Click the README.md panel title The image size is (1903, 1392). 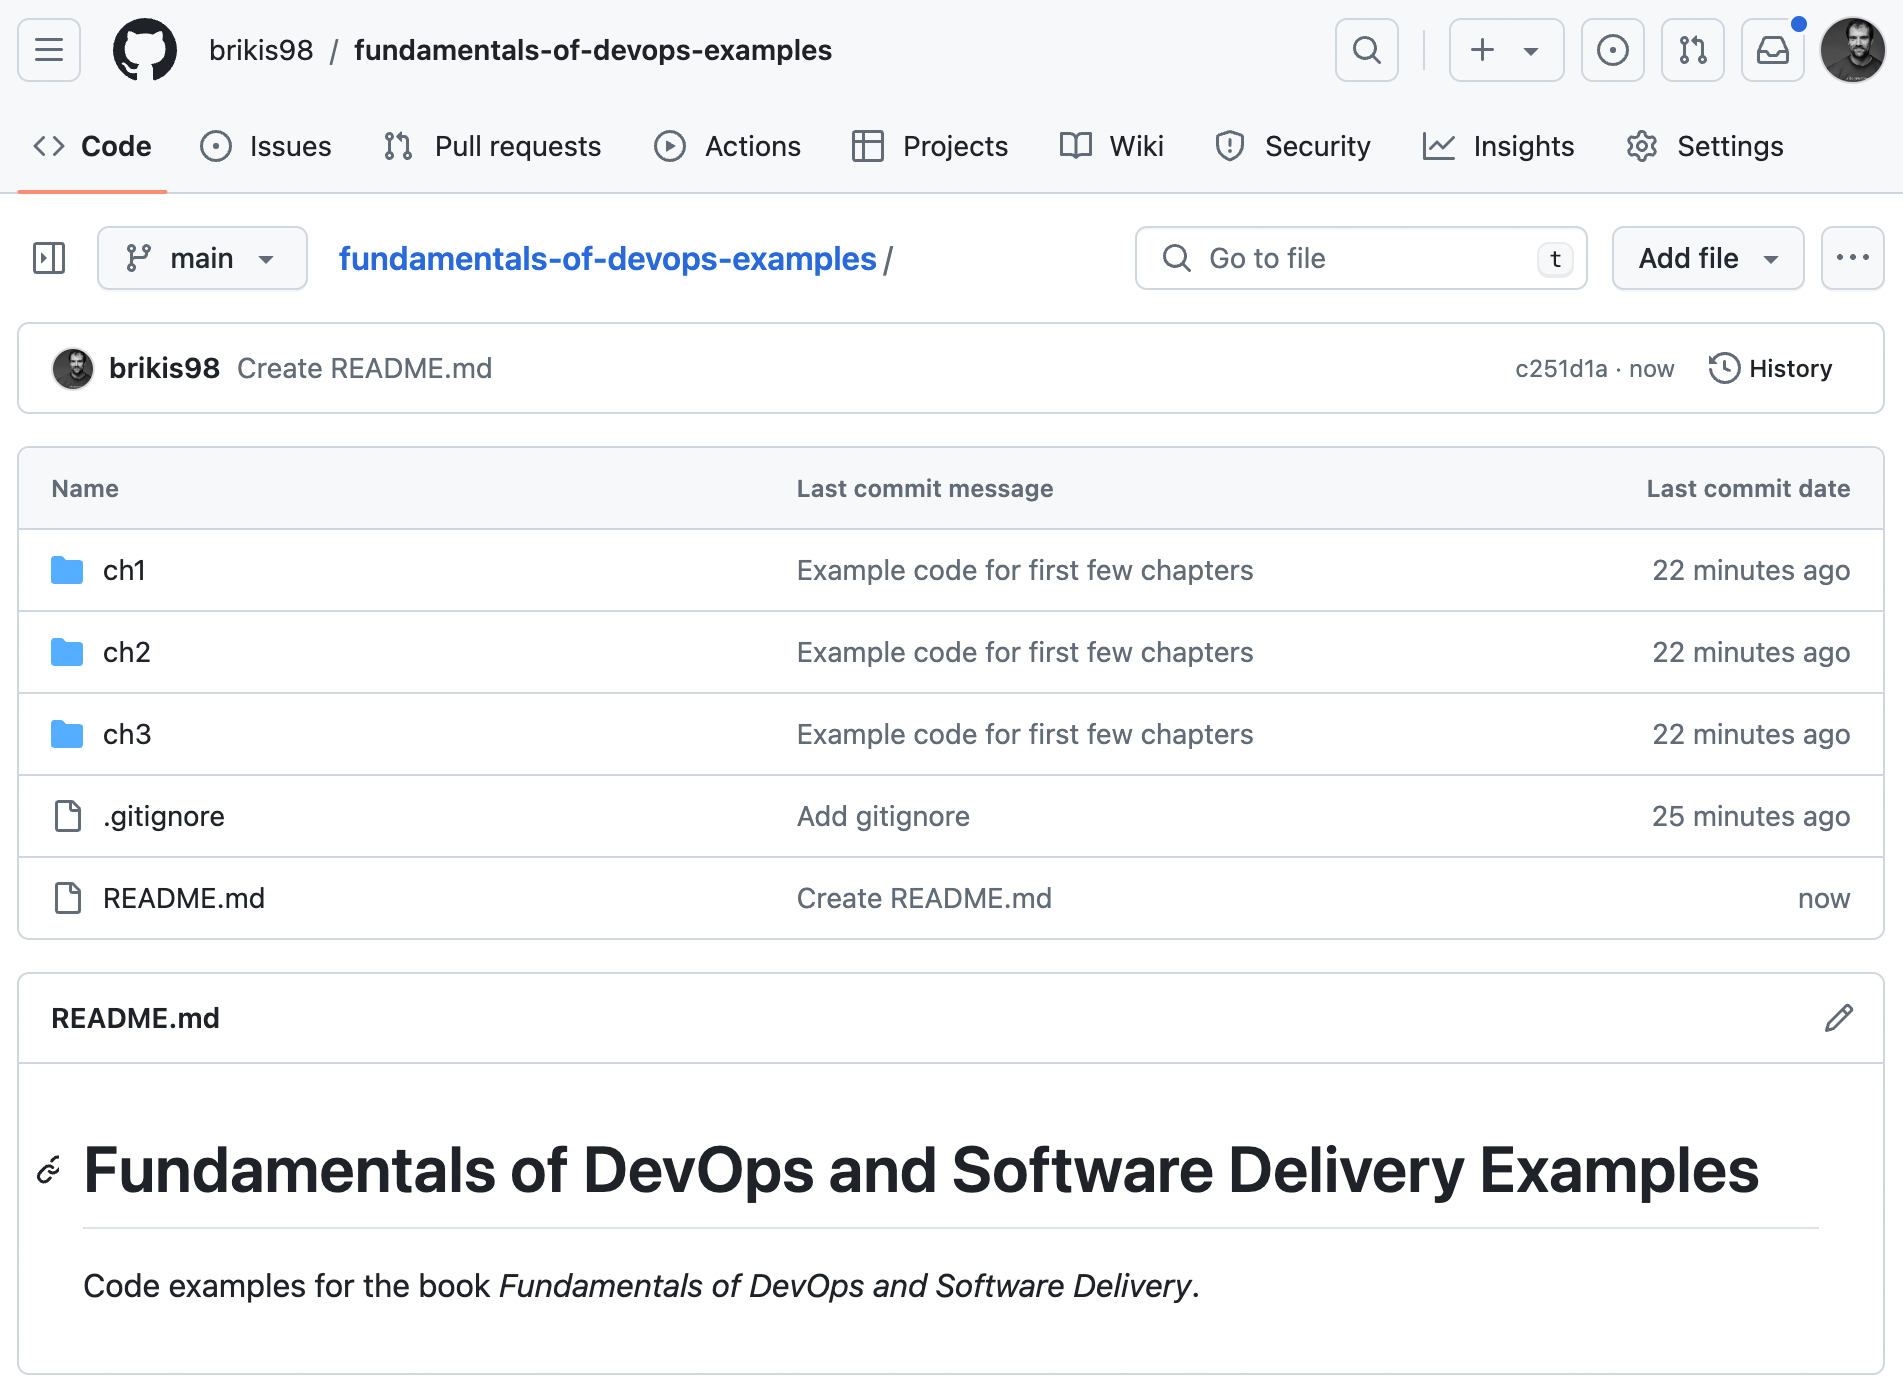coord(135,1018)
